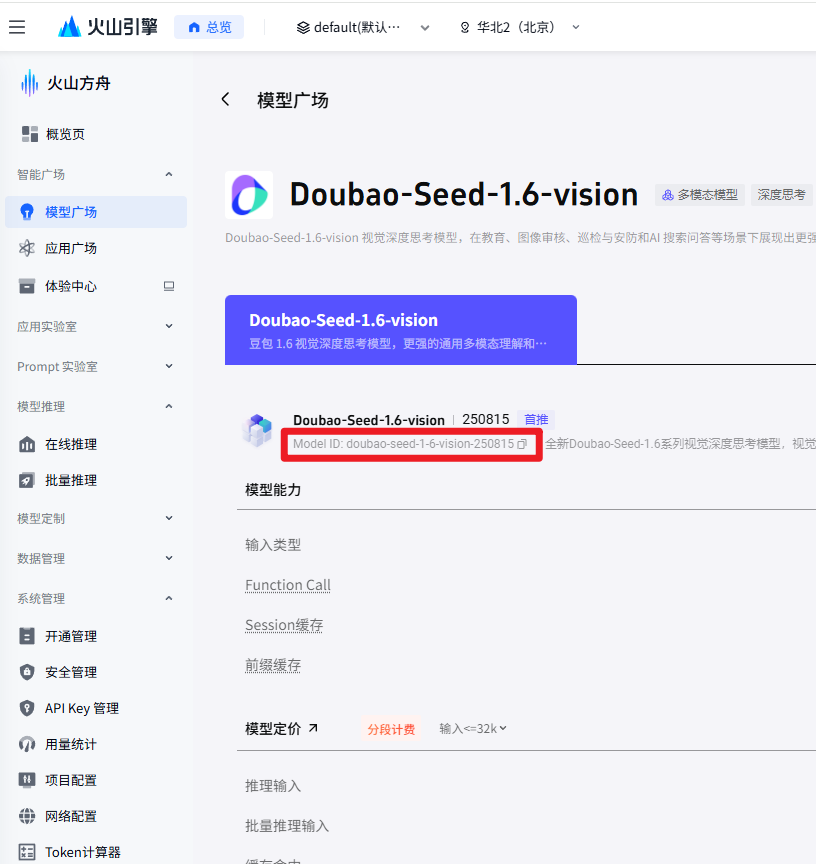This screenshot has height=864, width=816.
Task: Click the Function Call capability link
Action: 288,585
